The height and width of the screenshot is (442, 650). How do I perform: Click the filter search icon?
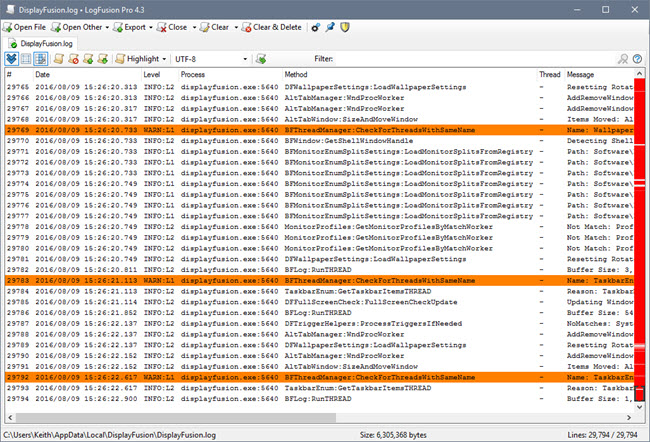[623, 59]
